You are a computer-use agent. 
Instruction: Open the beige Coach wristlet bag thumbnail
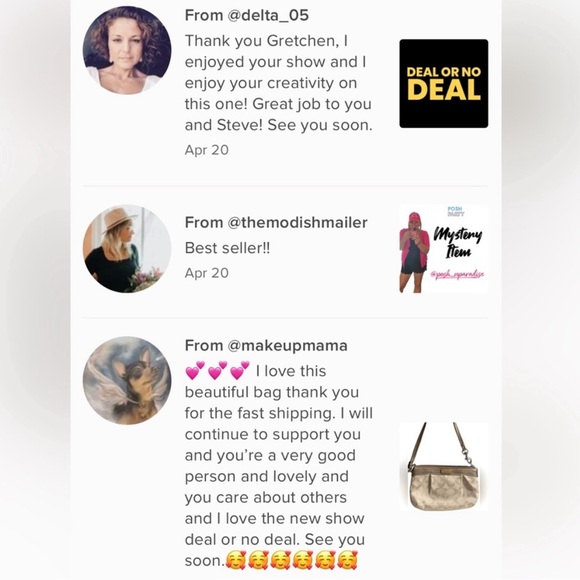coord(444,467)
